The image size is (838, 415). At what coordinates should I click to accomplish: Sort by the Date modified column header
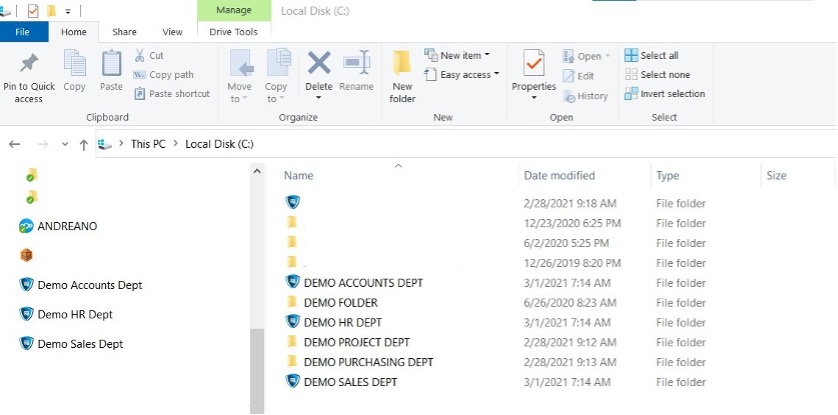coord(559,176)
